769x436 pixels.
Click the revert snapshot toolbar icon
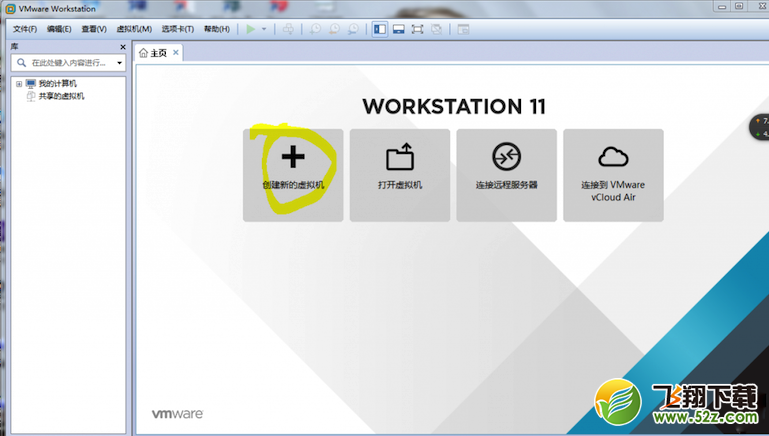click(x=334, y=29)
